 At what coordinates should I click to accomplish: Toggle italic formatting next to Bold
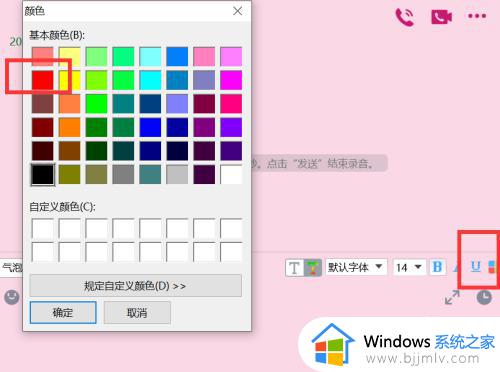(457, 267)
